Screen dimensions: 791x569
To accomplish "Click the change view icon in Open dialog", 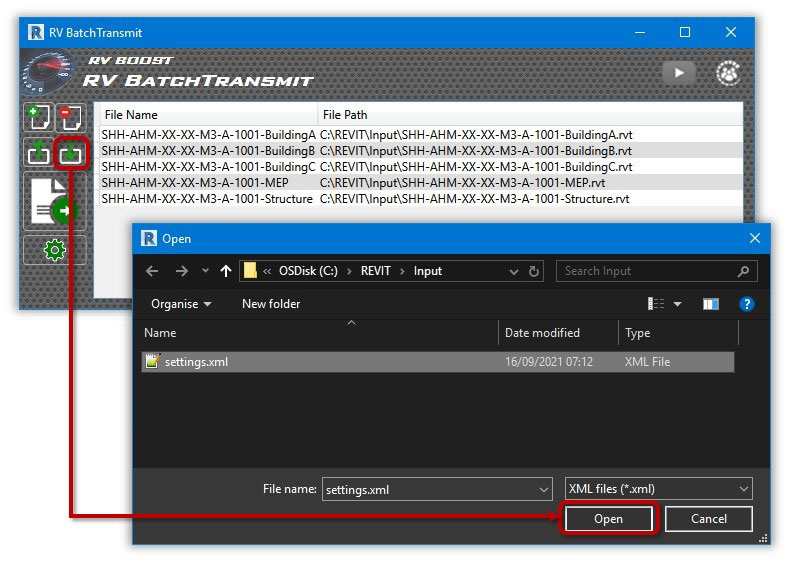I will pyautogui.click(x=656, y=304).
